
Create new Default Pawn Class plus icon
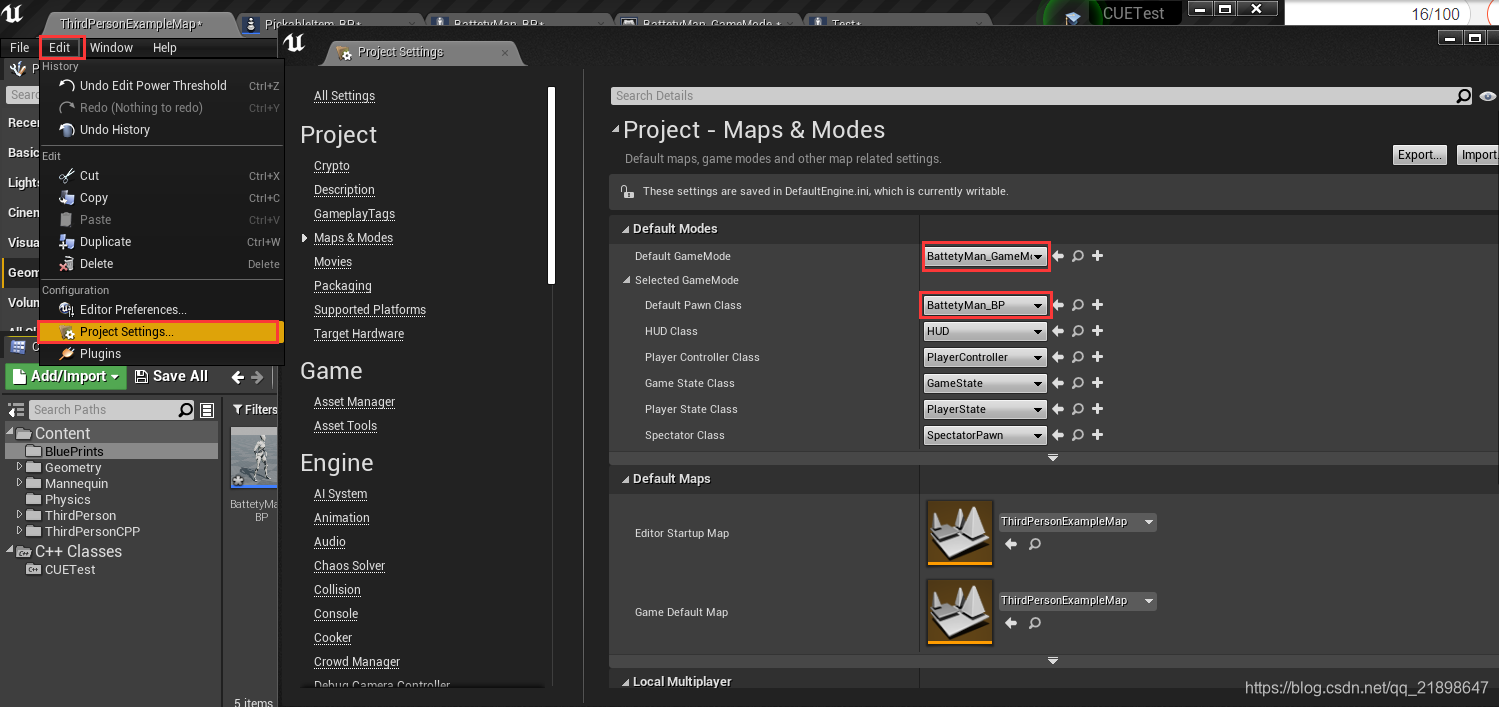[x=1097, y=305]
